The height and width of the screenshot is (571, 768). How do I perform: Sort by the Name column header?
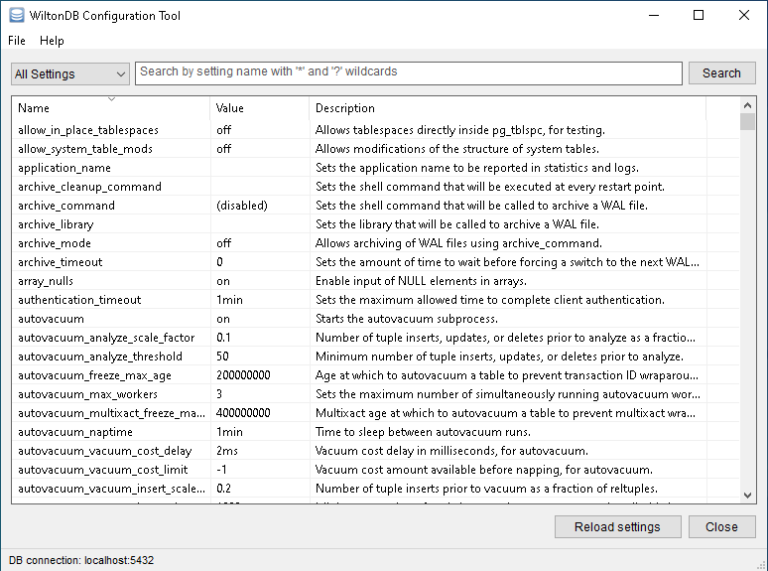tap(110, 108)
